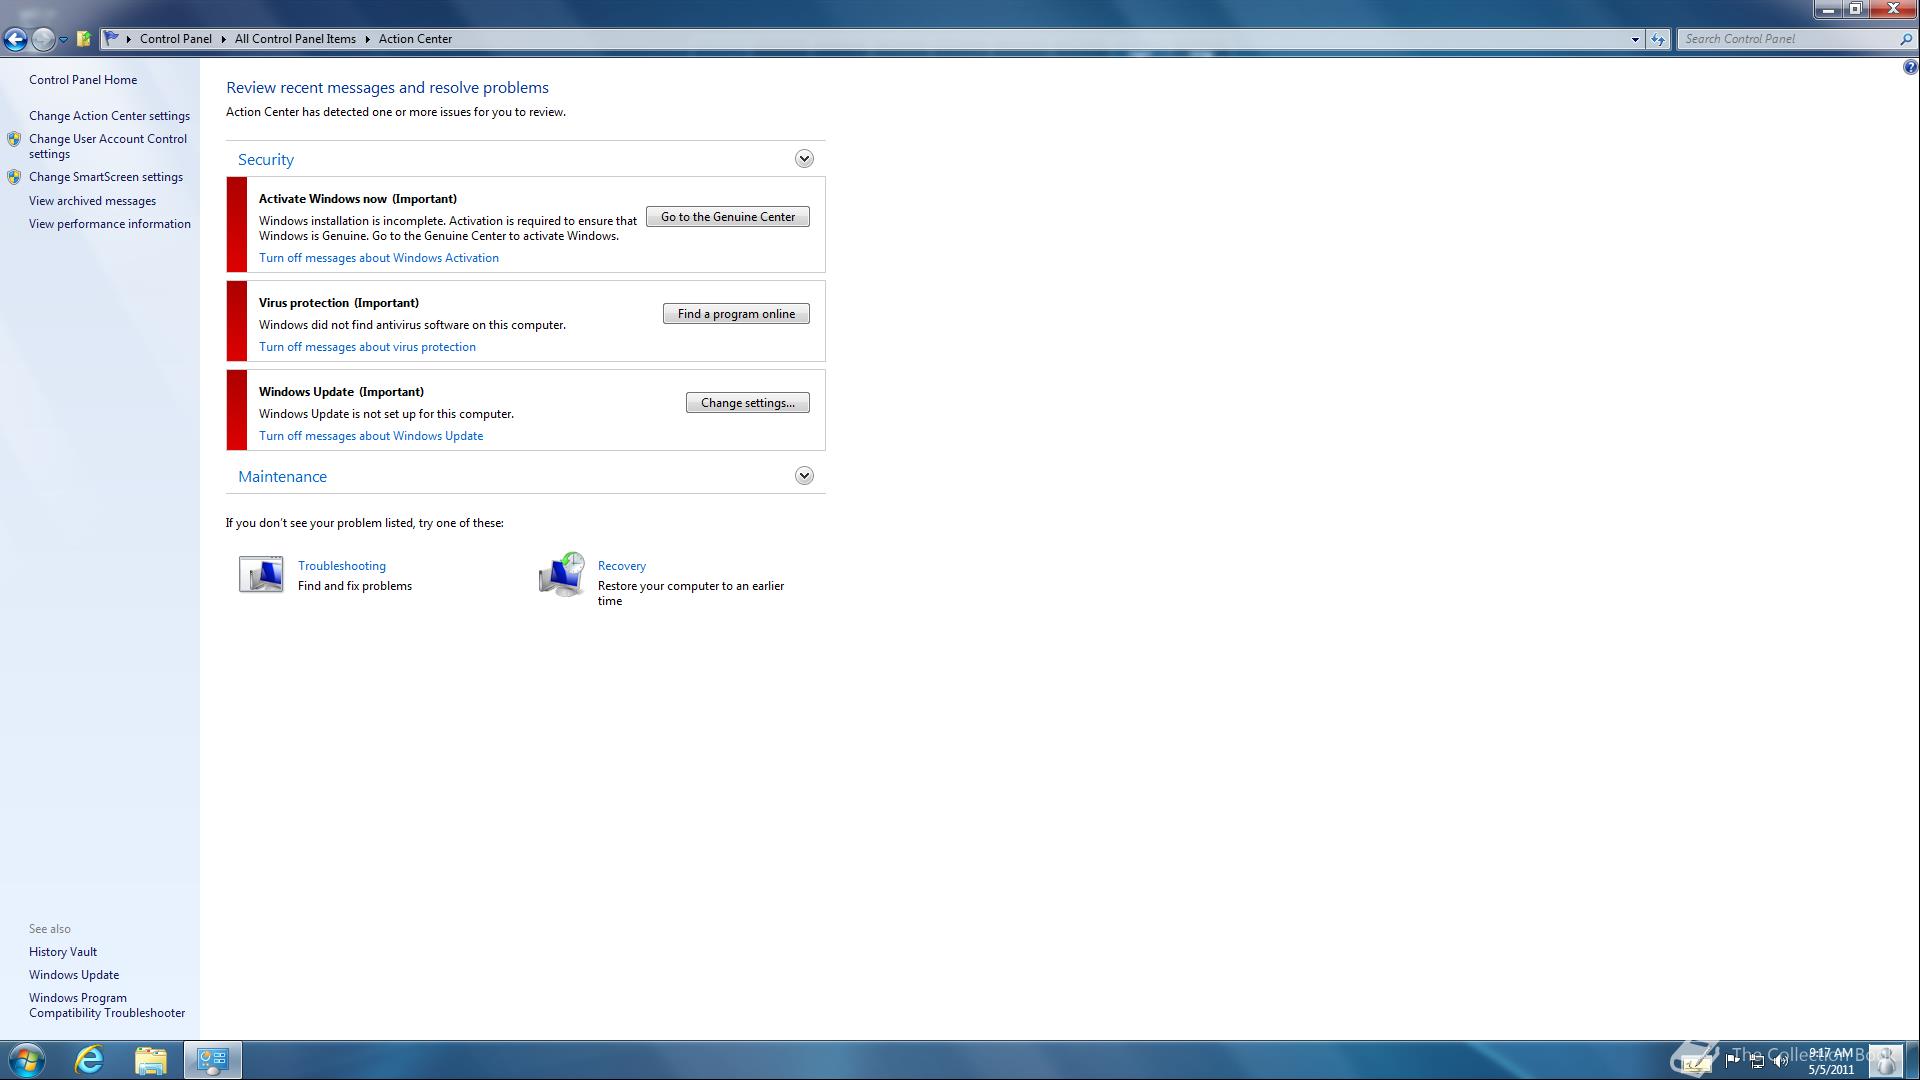Click Go to the Genuine Center button
1920x1080 pixels.
pos(728,217)
